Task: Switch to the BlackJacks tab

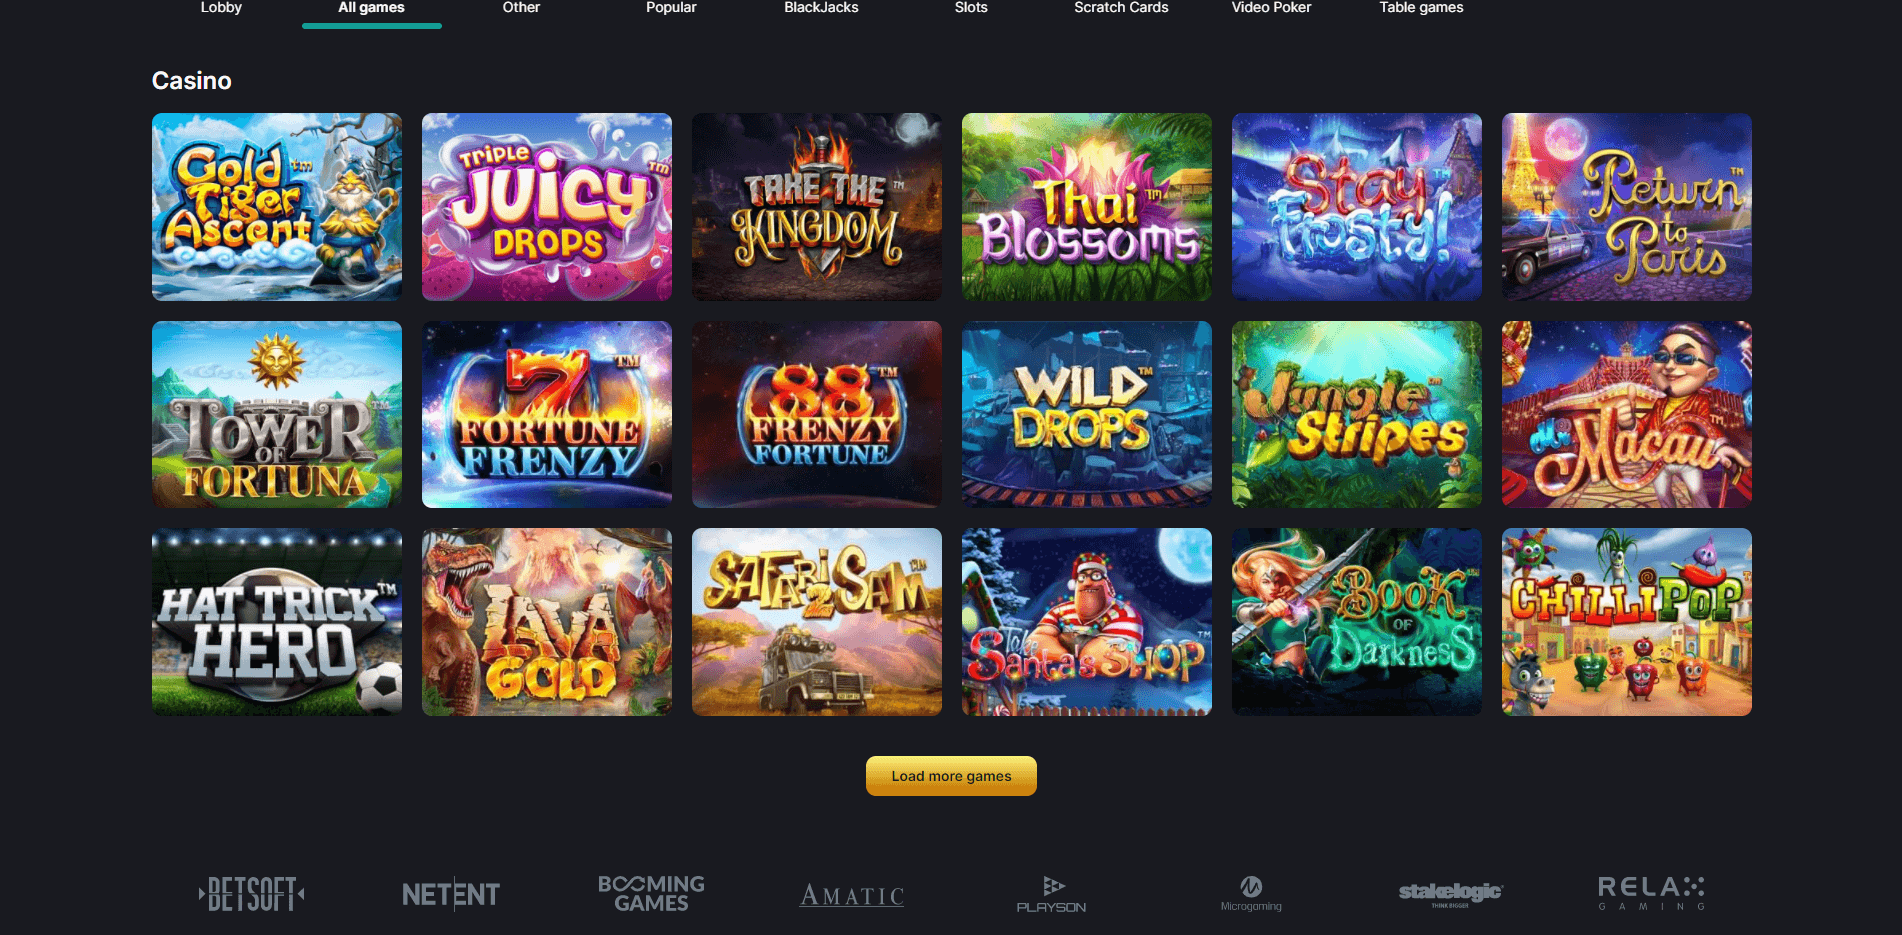Action: 821,8
